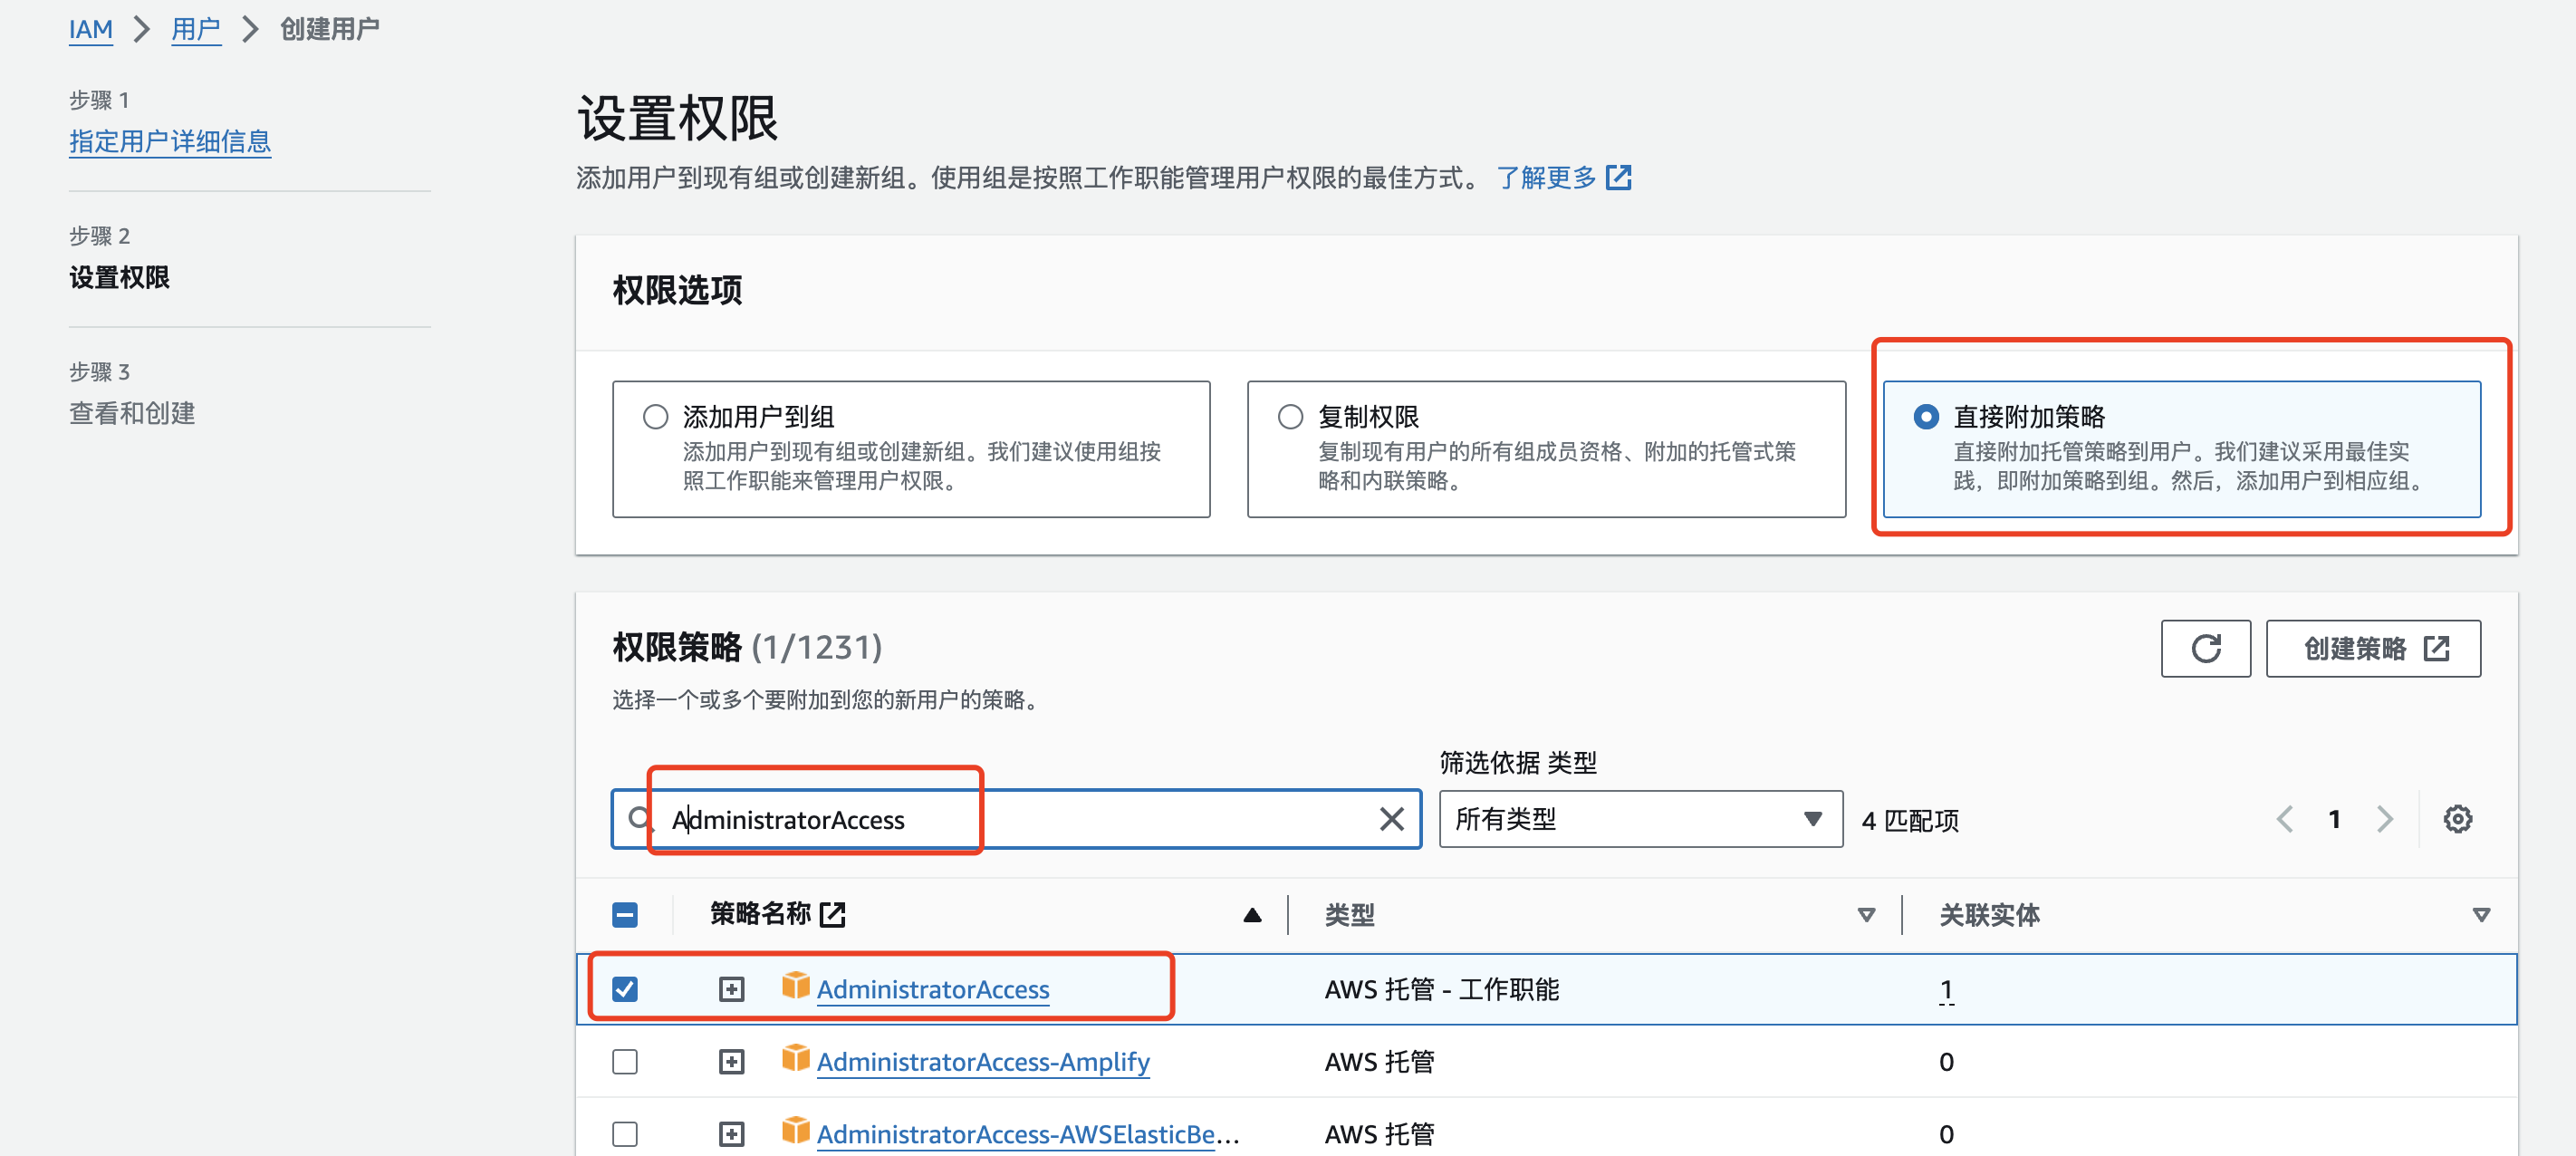Select the 添加用户到组 radio option

(x=655, y=416)
